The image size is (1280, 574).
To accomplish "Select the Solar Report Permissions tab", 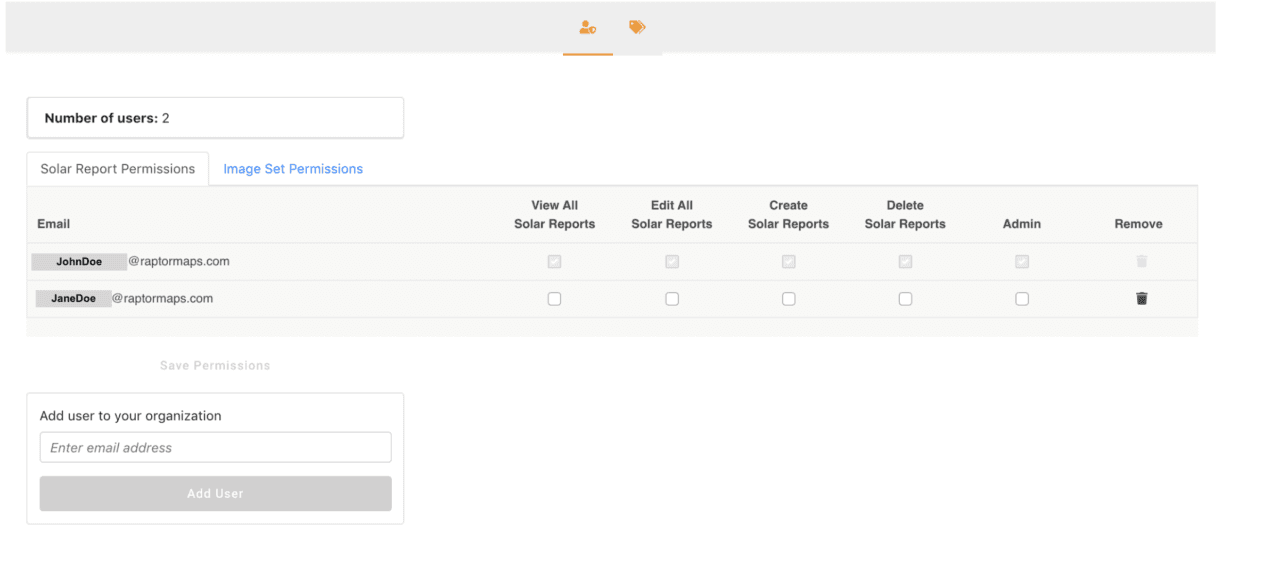I will pos(118,169).
